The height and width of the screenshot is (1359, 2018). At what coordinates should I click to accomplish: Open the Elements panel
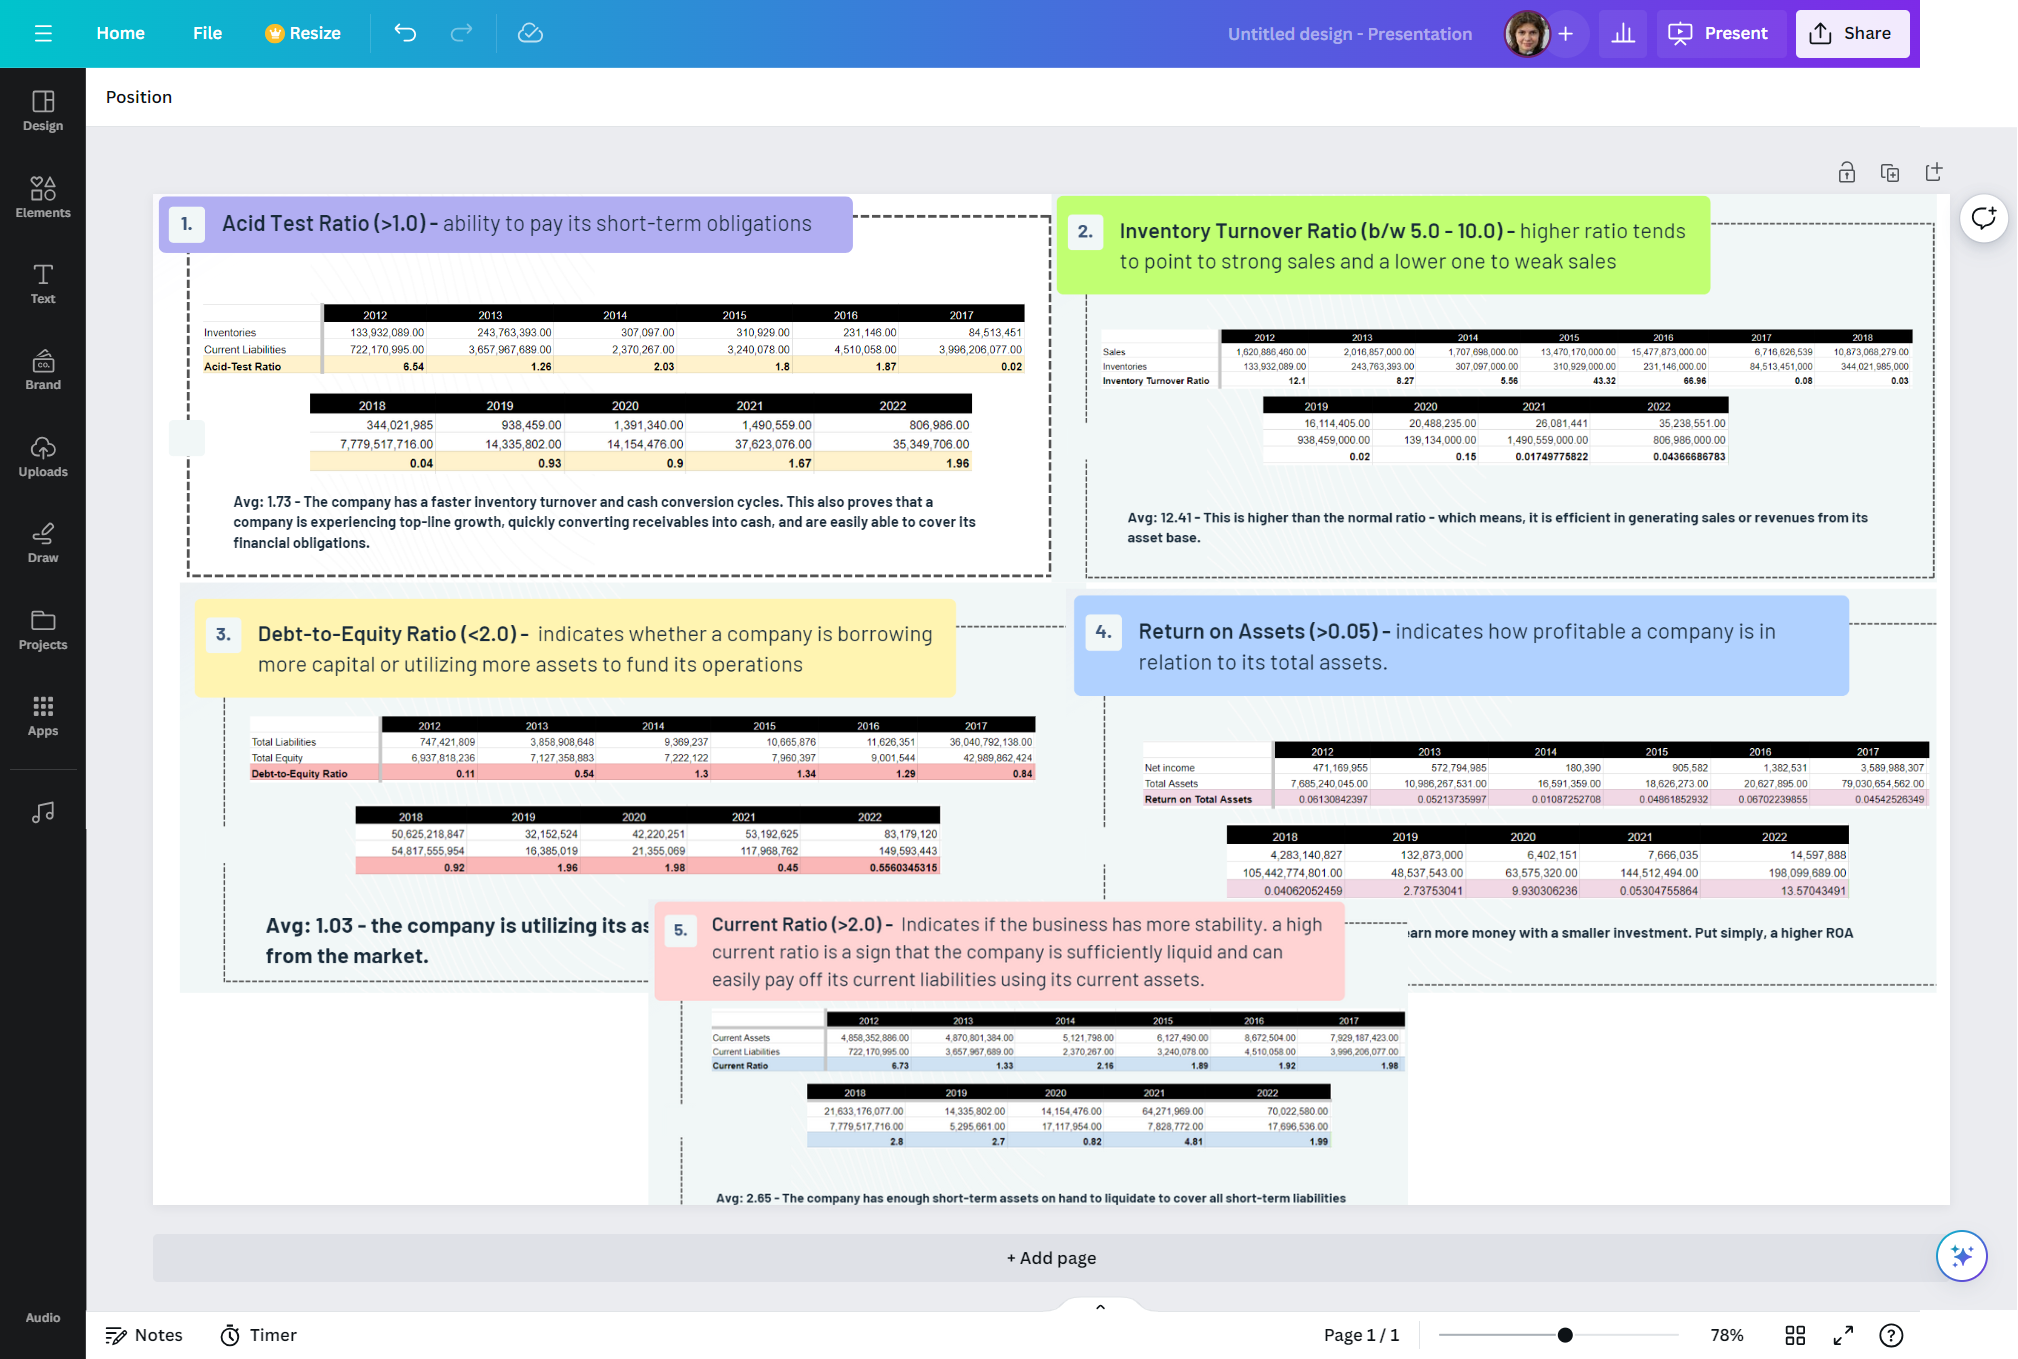click(x=43, y=197)
